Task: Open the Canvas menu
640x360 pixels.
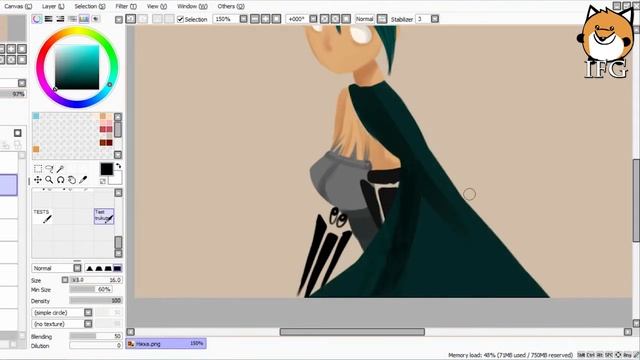Action: [18, 6]
